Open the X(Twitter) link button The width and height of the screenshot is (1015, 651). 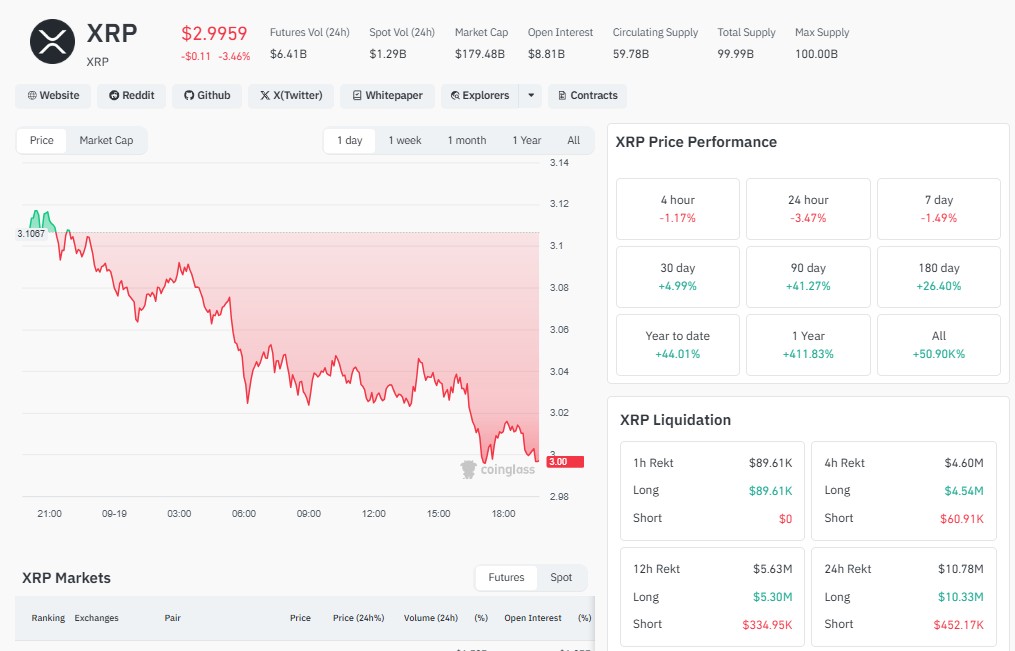pos(291,96)
